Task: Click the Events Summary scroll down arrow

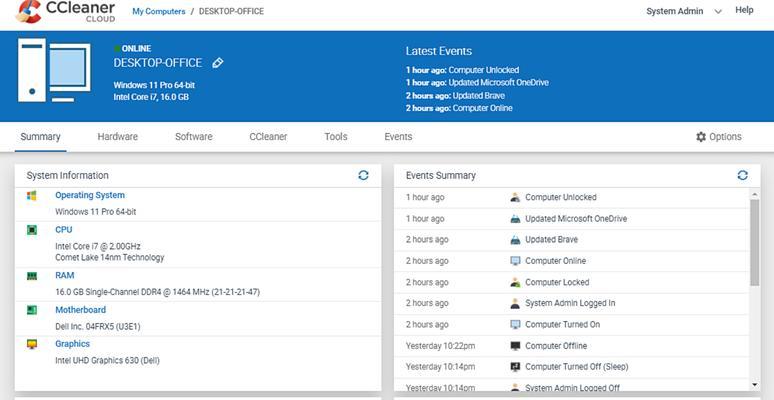Action: point(754,385)
